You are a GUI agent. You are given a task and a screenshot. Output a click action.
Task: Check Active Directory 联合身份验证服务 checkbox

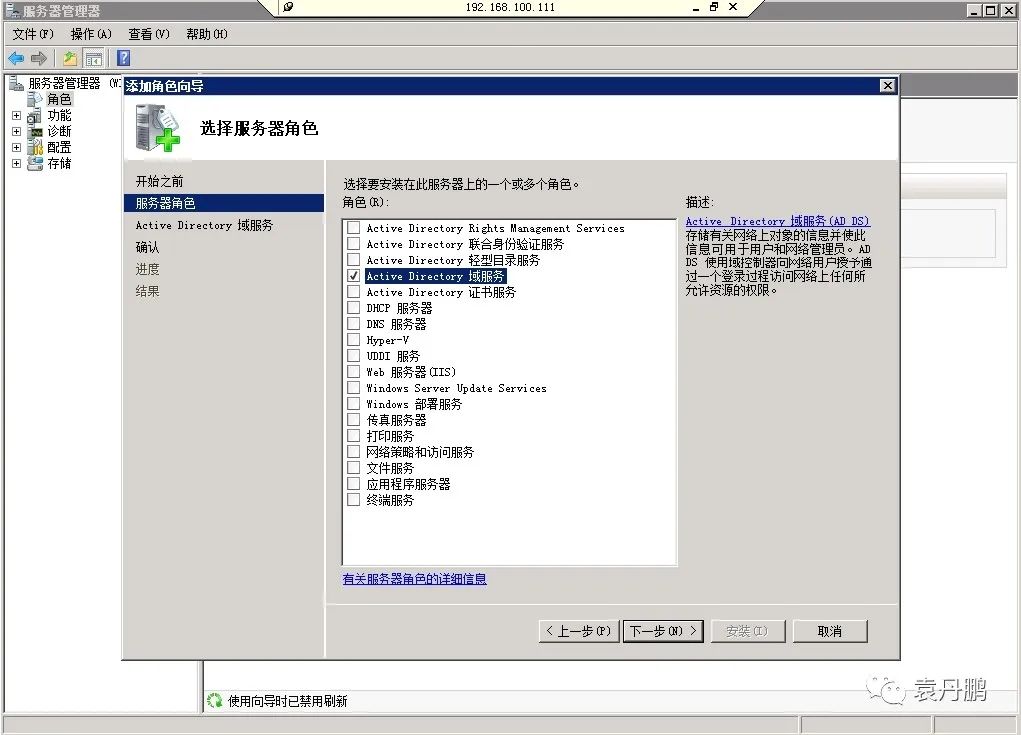click(354, 244)
